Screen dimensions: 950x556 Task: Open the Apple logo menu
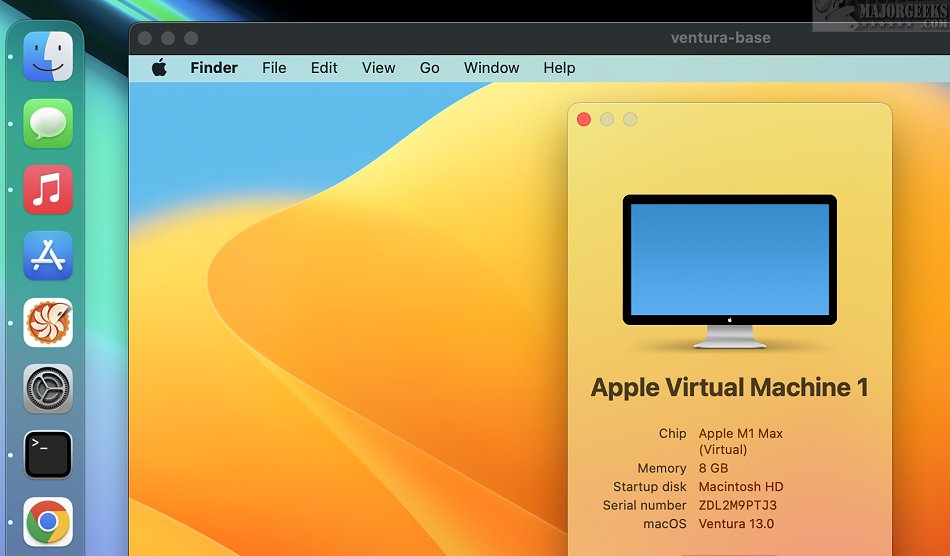[159, 68]
